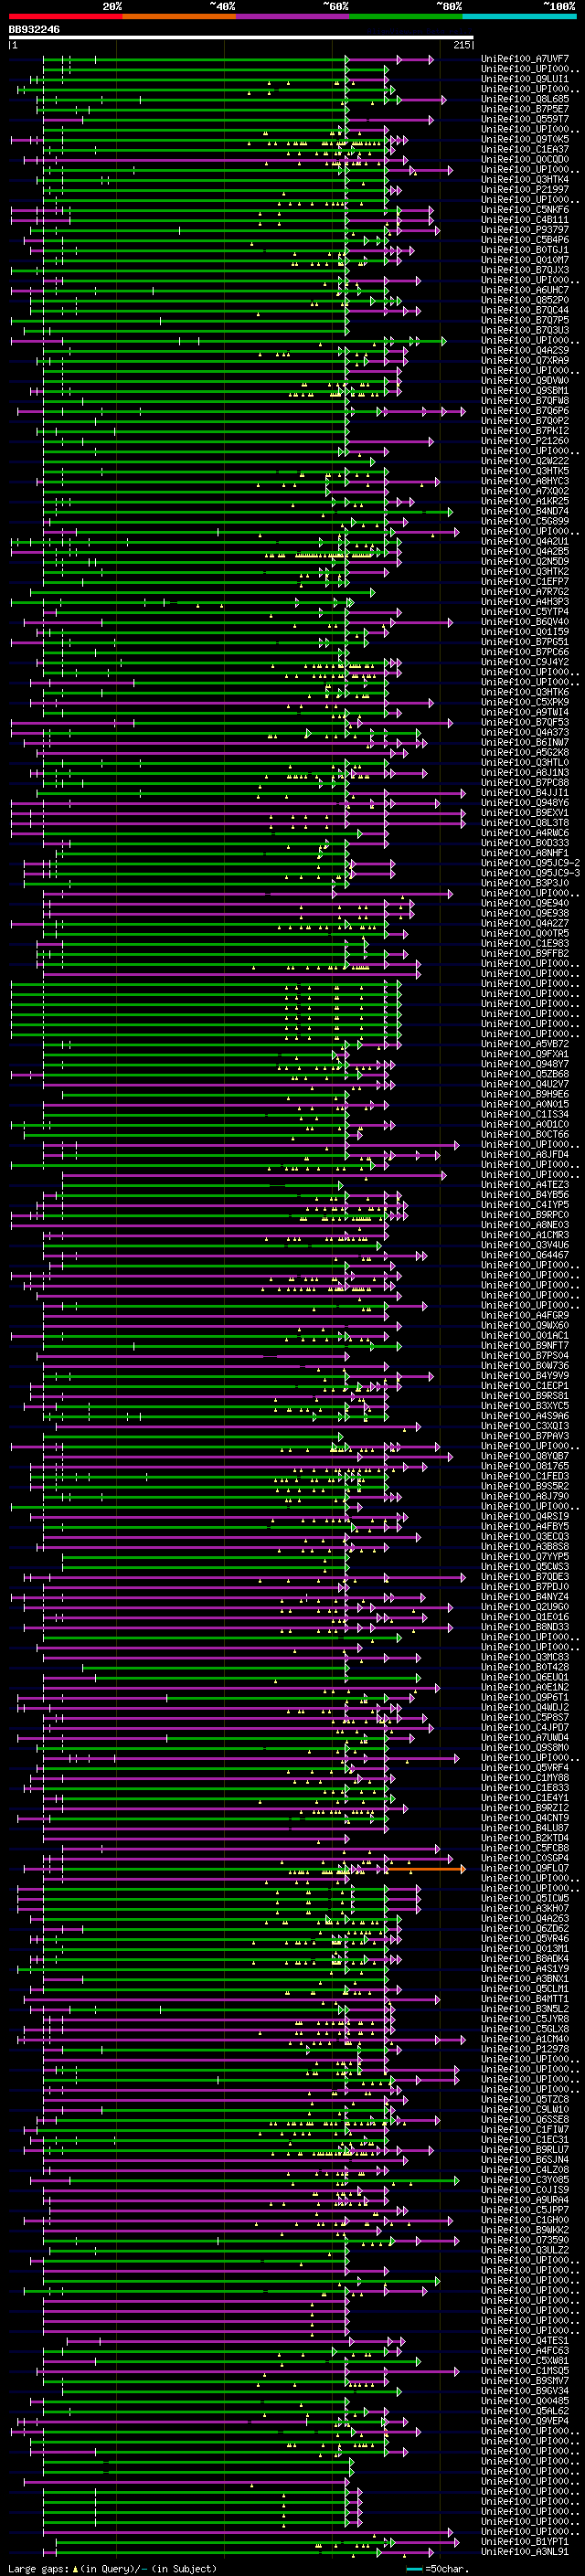Select row 'UniRef100_Q010M7'
The height and width of the screenshot is (2576, 585).
(525, 260)
